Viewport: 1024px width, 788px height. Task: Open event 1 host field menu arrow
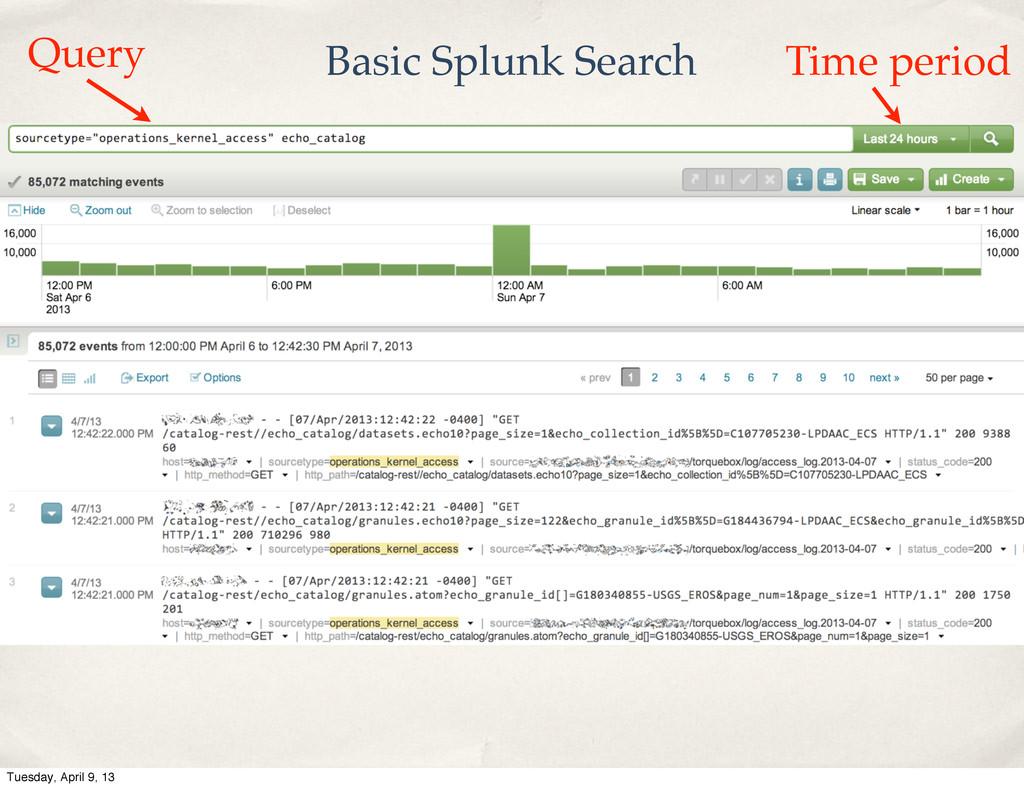(x=248, y=462)
